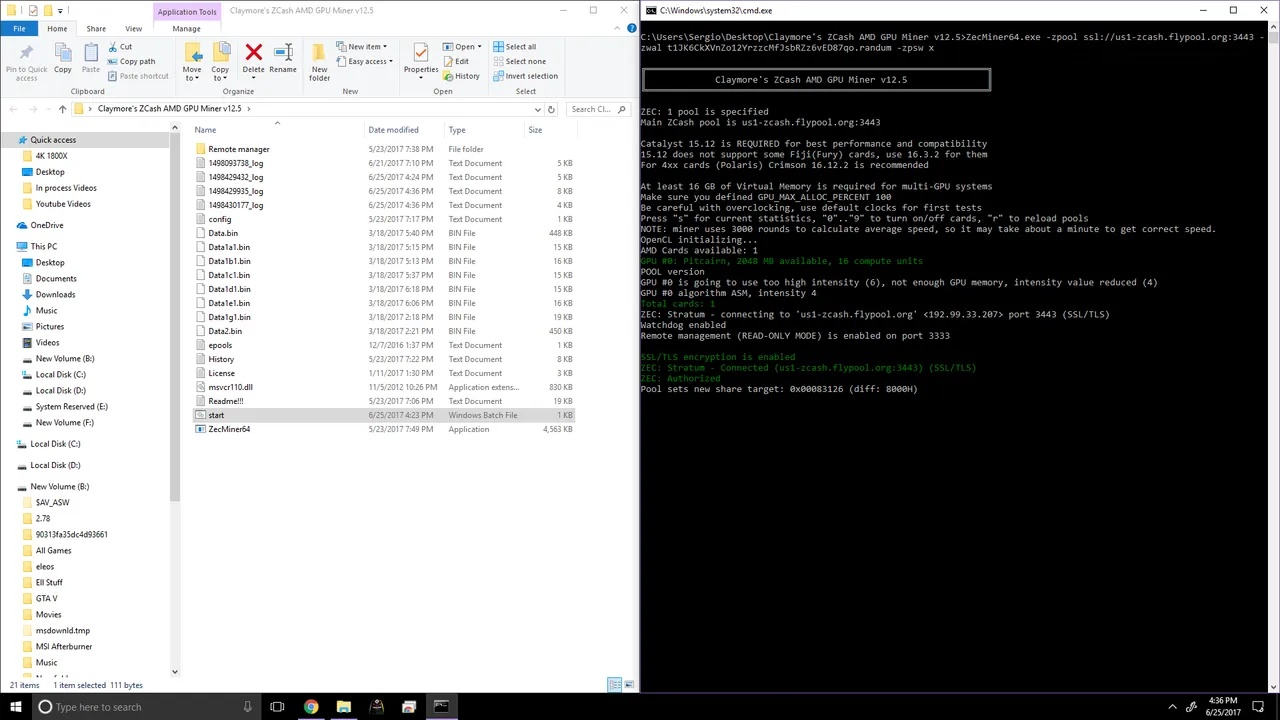Expand the Open button dropdown arrow
The image size is (1280, 720).
click(479, 47)
